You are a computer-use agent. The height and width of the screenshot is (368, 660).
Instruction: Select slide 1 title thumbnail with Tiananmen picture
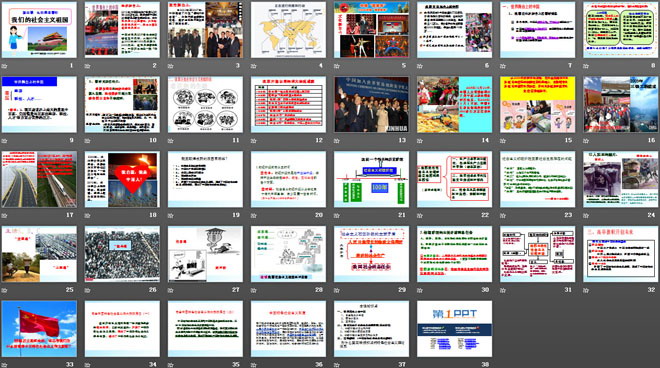tap(39, 30)
